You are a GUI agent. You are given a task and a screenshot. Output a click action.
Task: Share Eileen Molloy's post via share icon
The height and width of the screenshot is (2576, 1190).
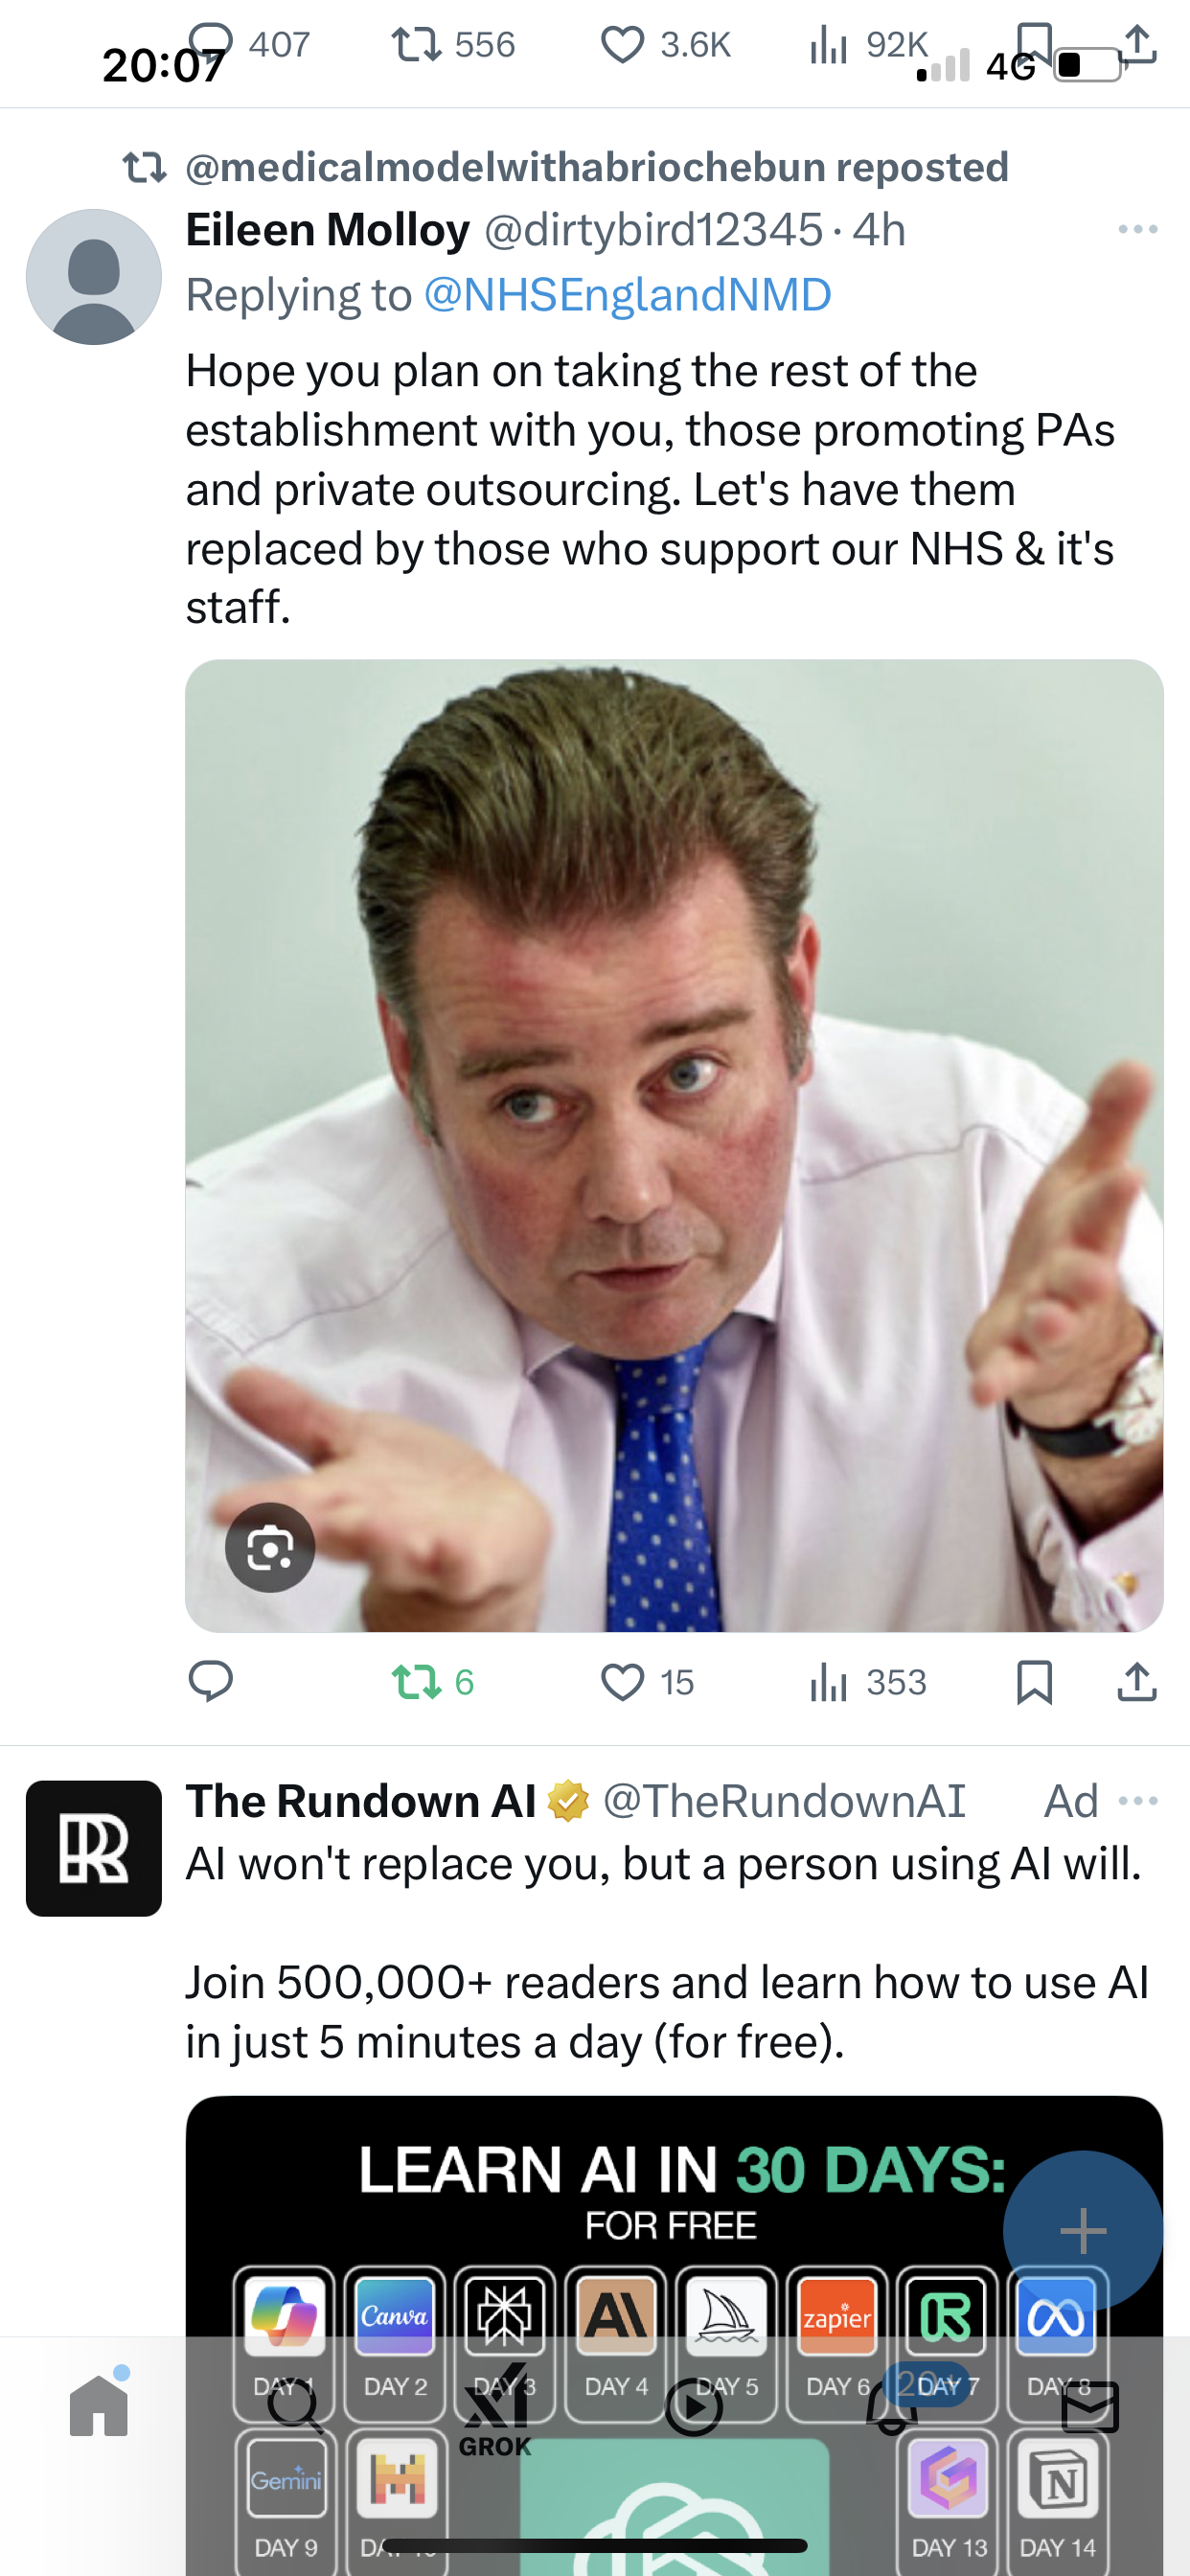point(1137,1682)
